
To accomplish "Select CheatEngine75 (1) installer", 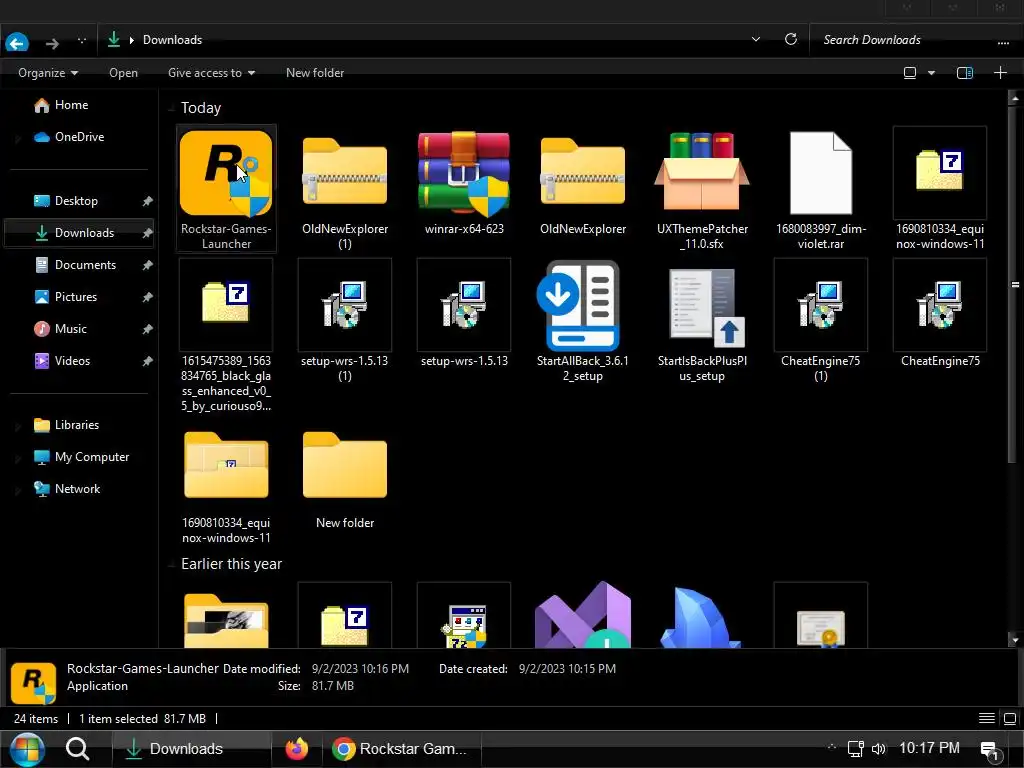I will (x=821, y=320).
